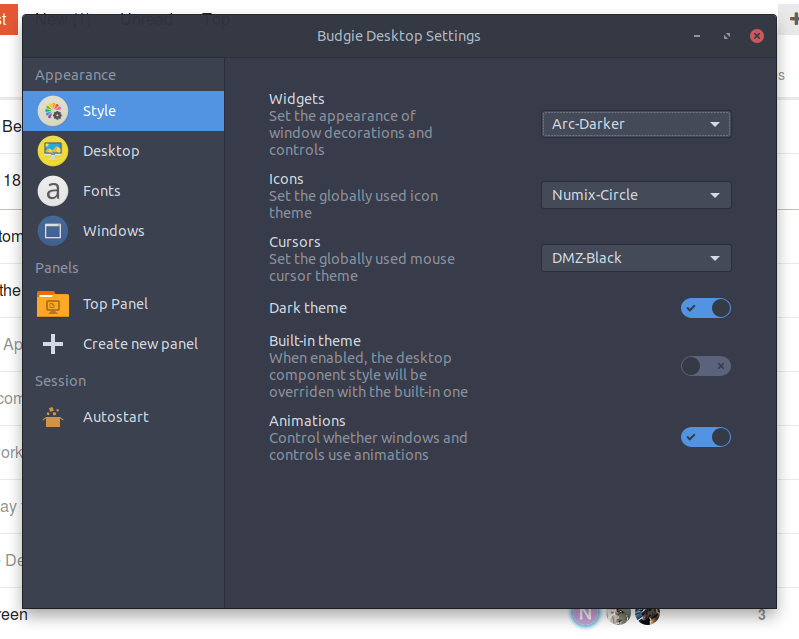
Task: Minimize the Budgie Desktop Settings window
Action: coord(697,36)
